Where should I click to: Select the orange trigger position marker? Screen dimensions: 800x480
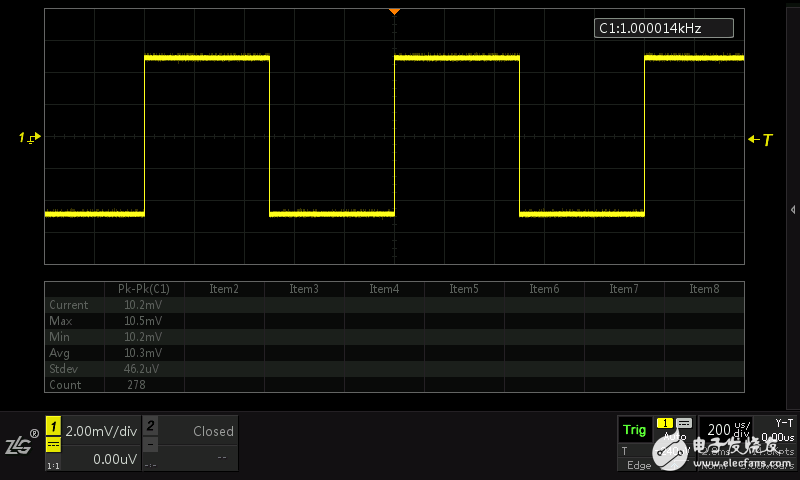click(394, 11)
